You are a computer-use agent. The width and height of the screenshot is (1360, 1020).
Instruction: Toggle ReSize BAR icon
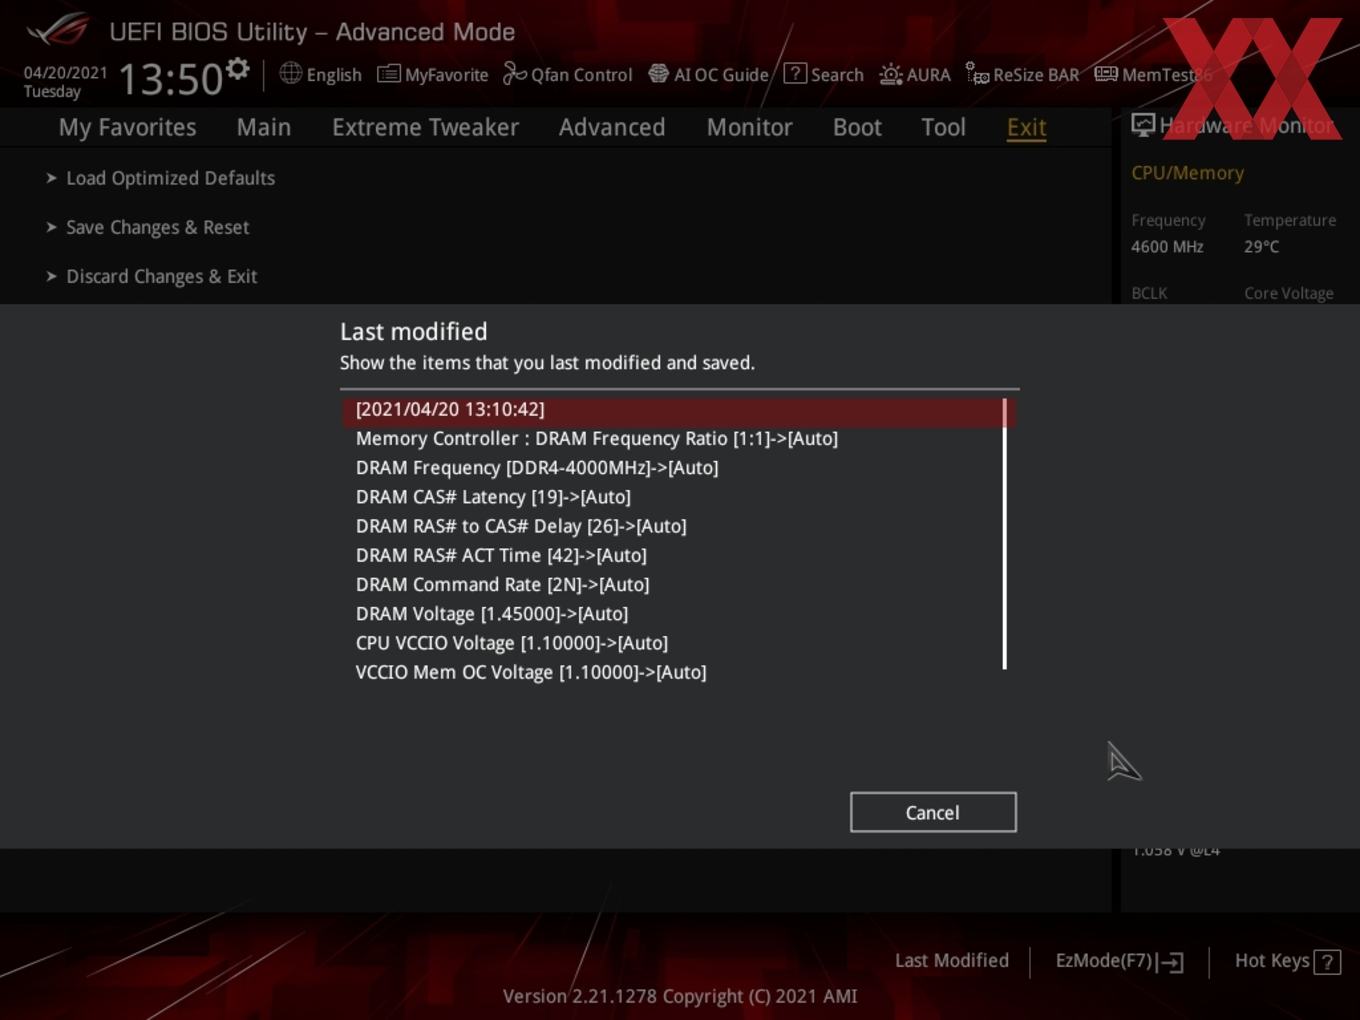[x=977, y=74]
